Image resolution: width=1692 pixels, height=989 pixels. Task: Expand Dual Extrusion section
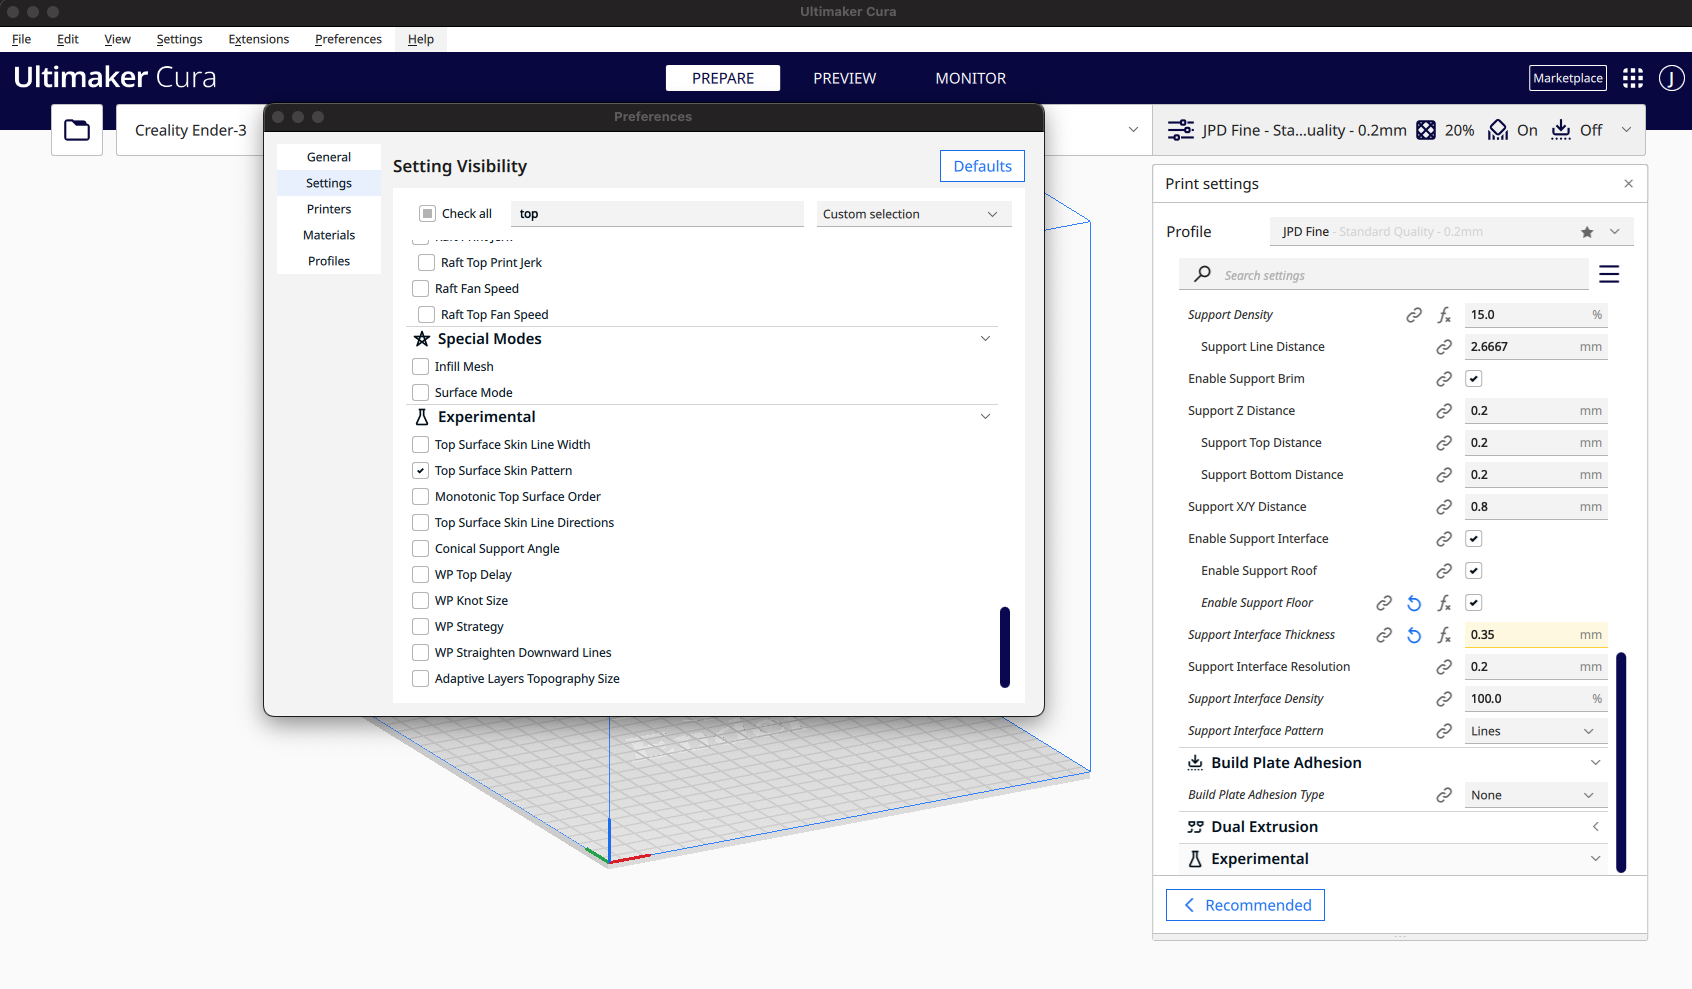1595,827
